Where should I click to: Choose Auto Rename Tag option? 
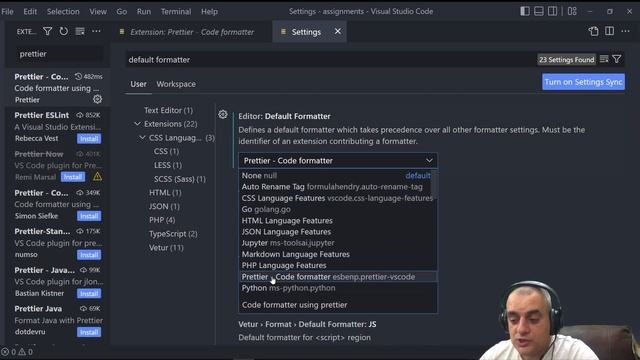pos(335,187)
